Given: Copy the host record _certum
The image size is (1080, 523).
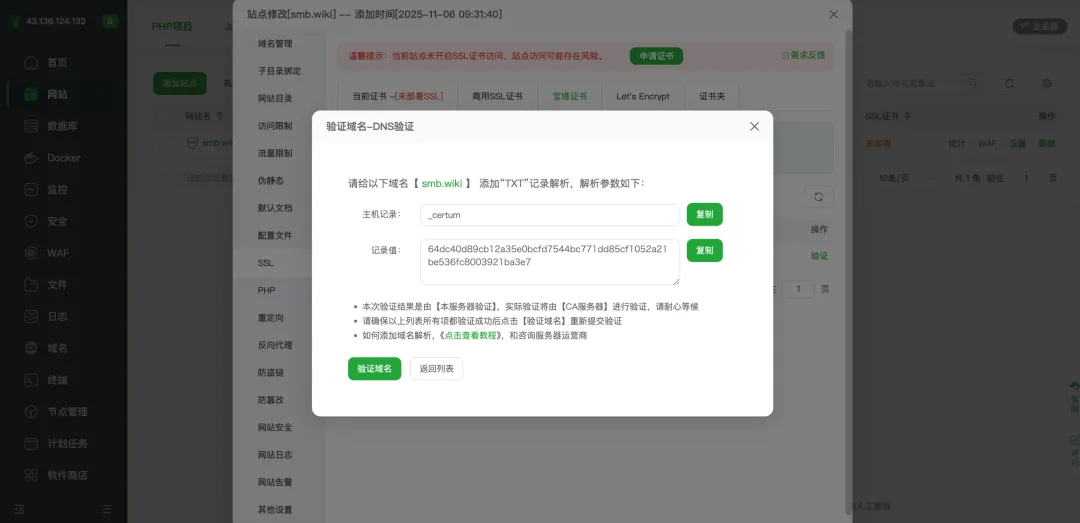Looking at the screenshot, I should pos(704,215).
